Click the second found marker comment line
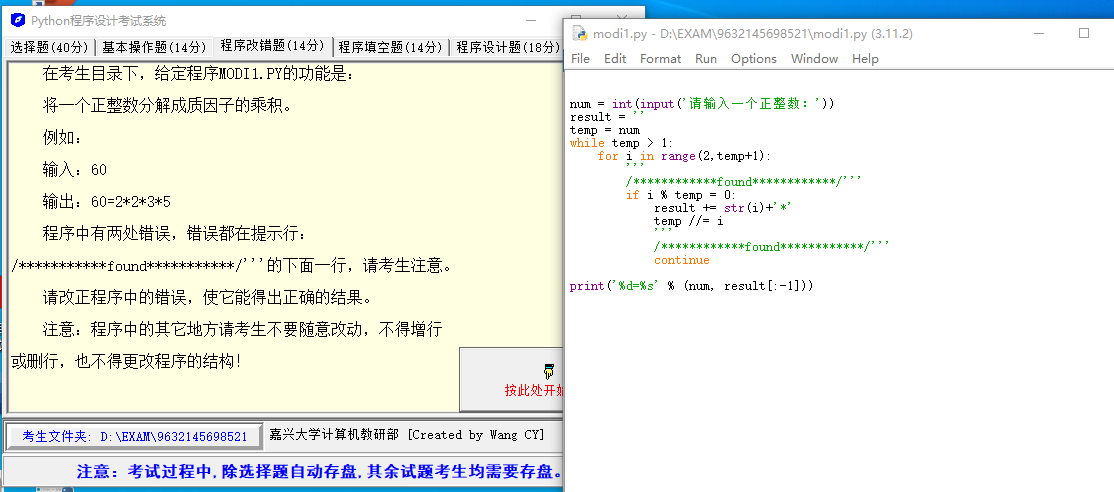The width and height of the screenshot is (1114, 492). [x=771, y=247]
